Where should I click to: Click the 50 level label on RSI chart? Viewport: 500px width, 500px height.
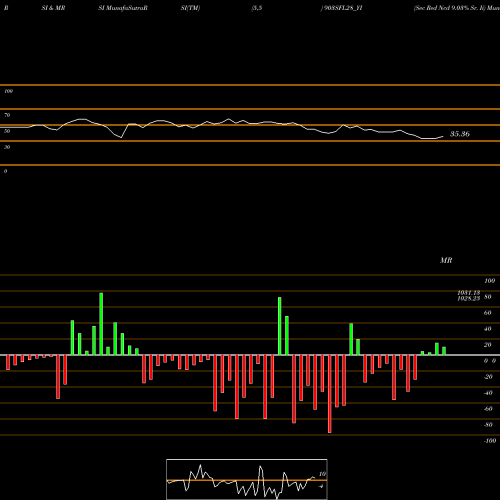(x=7, y=131)
